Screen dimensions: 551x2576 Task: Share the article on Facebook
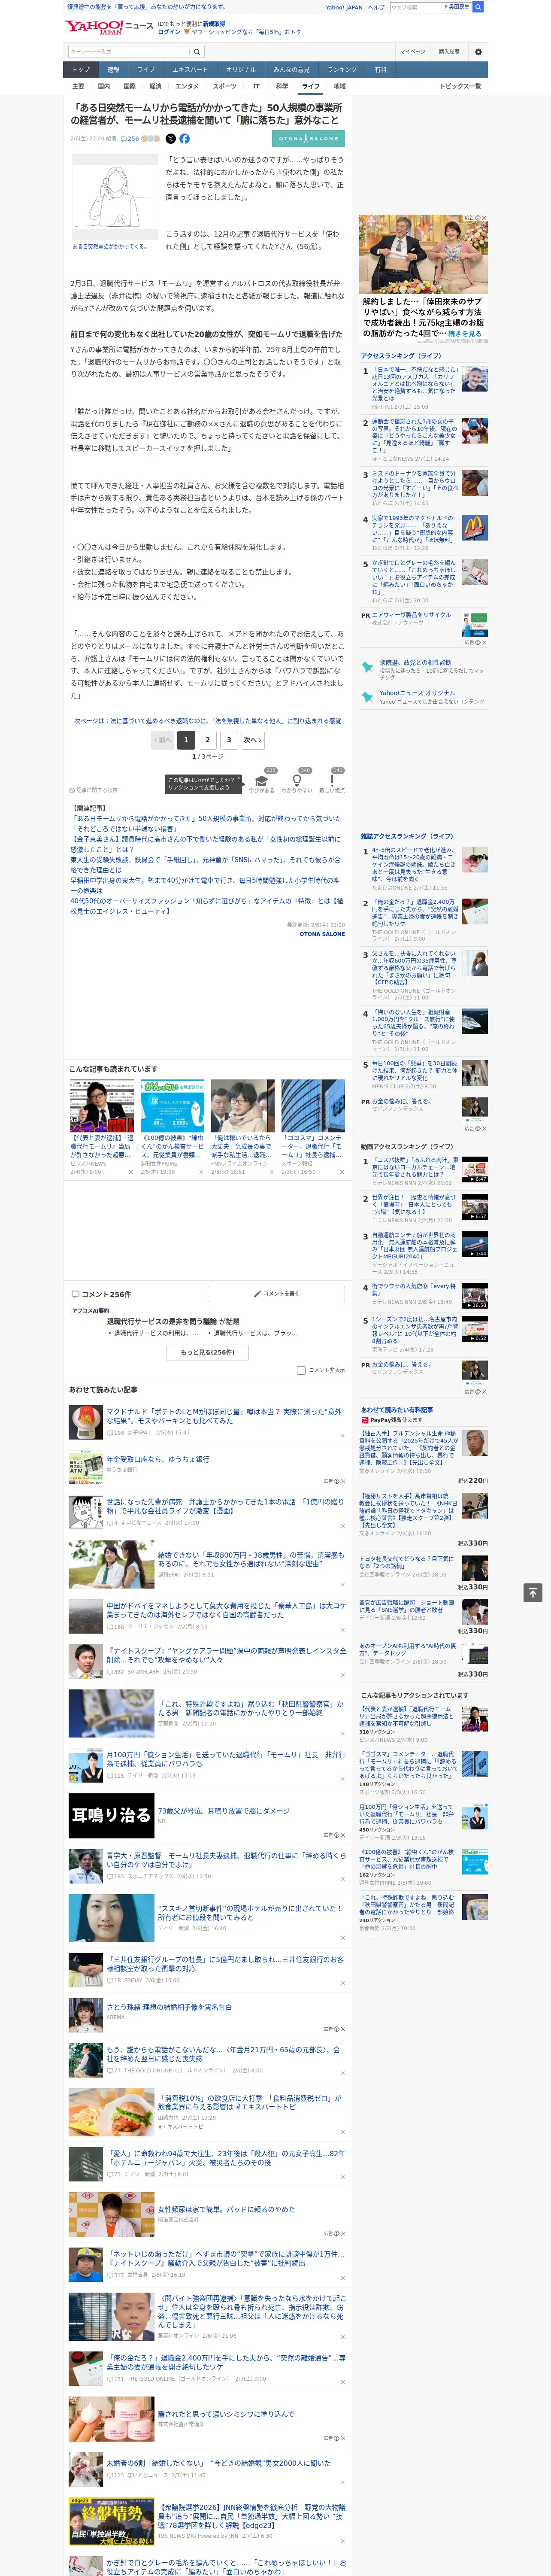click(x=184, y=139)
